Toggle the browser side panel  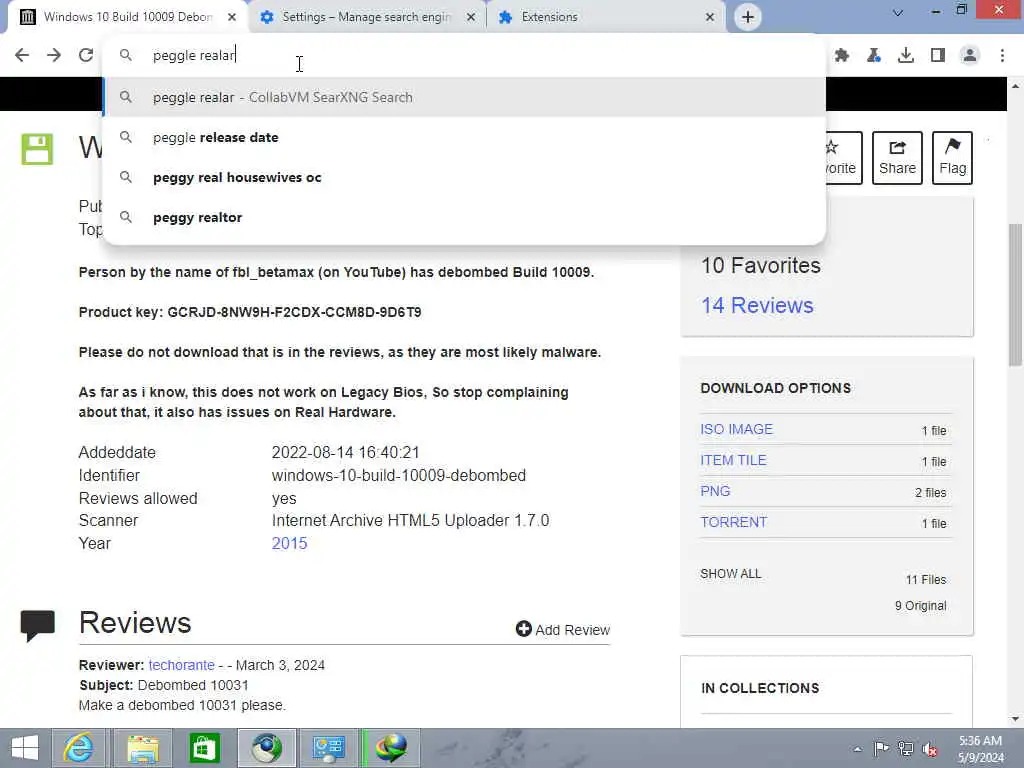938,56
